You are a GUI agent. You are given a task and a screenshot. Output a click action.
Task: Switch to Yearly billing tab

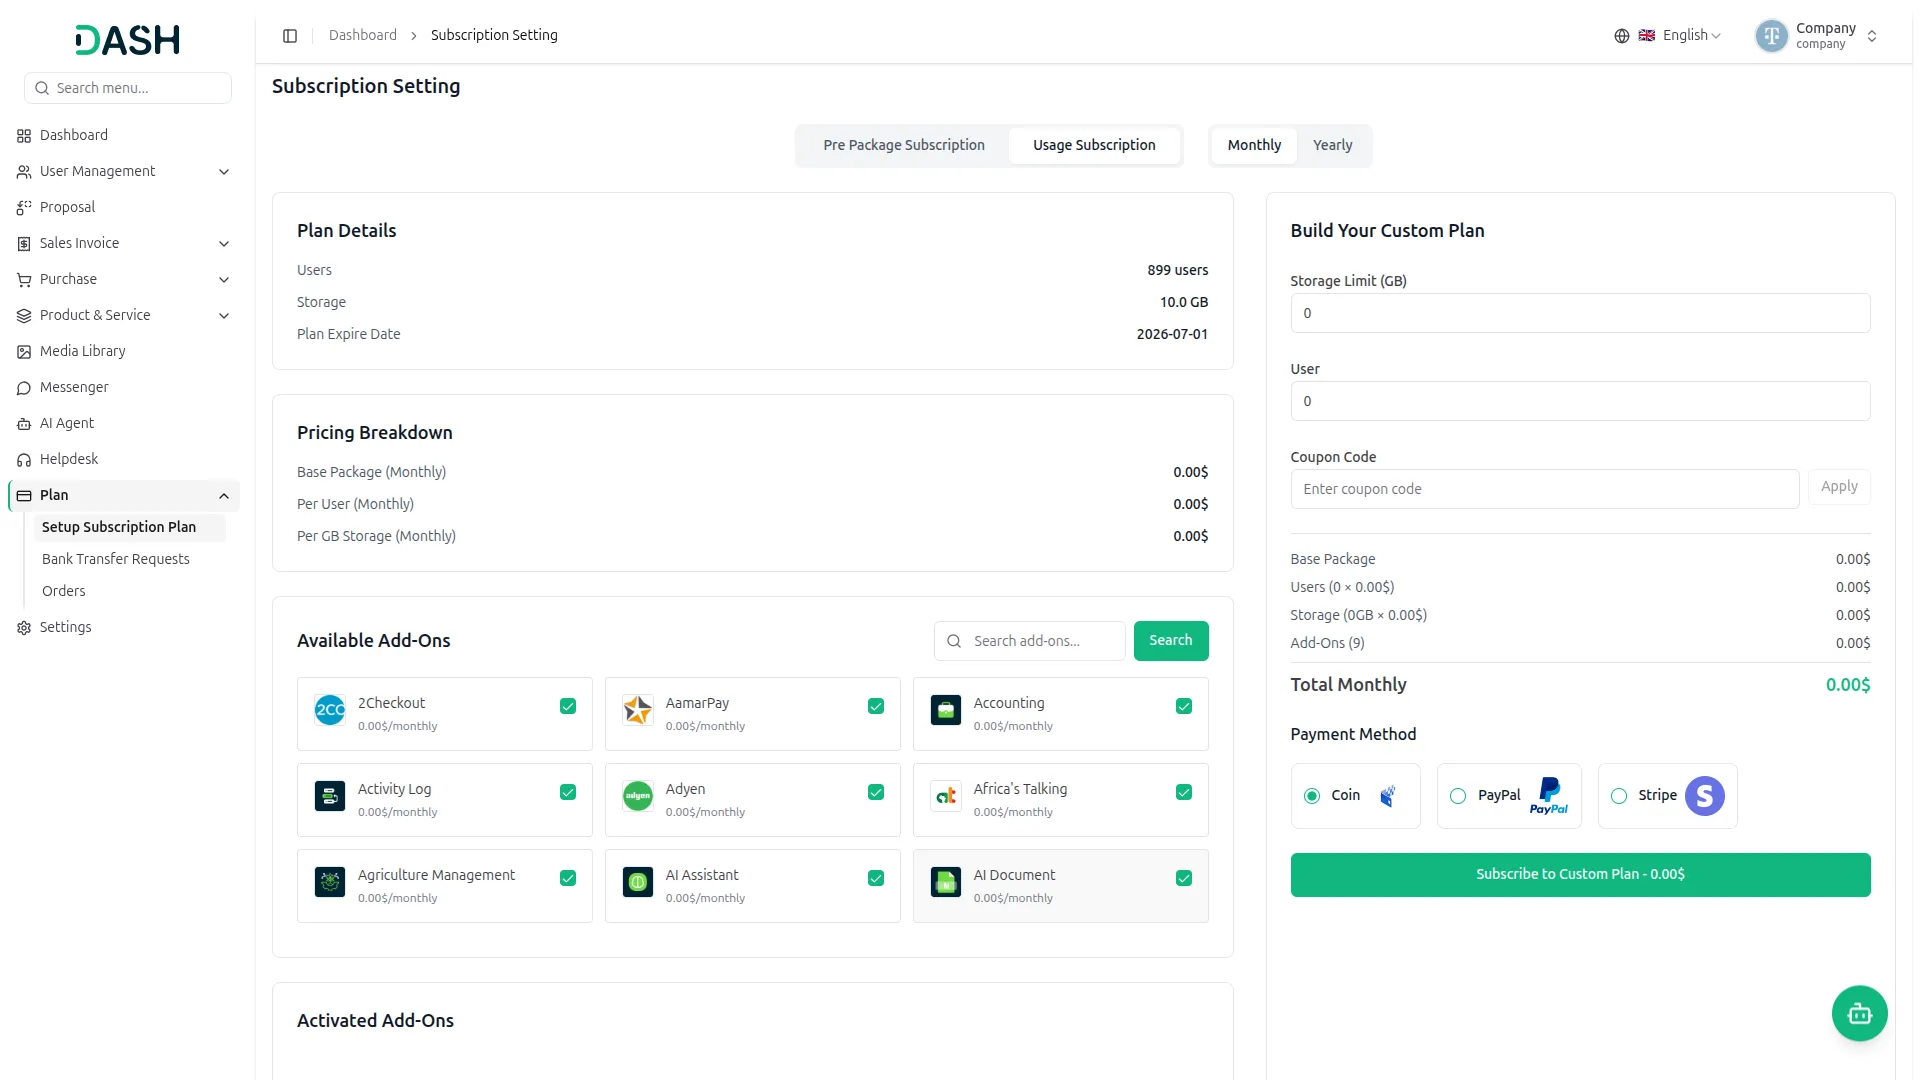1332,146
